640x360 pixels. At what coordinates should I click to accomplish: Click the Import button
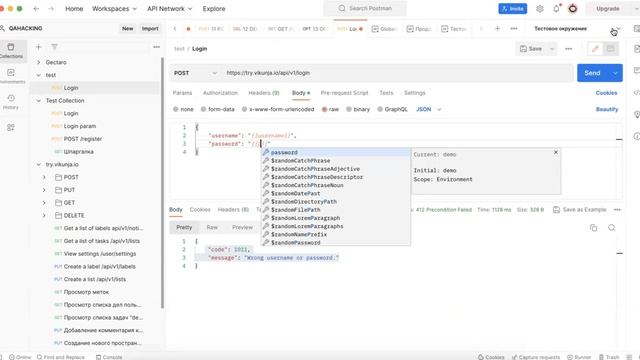[150, 29]
